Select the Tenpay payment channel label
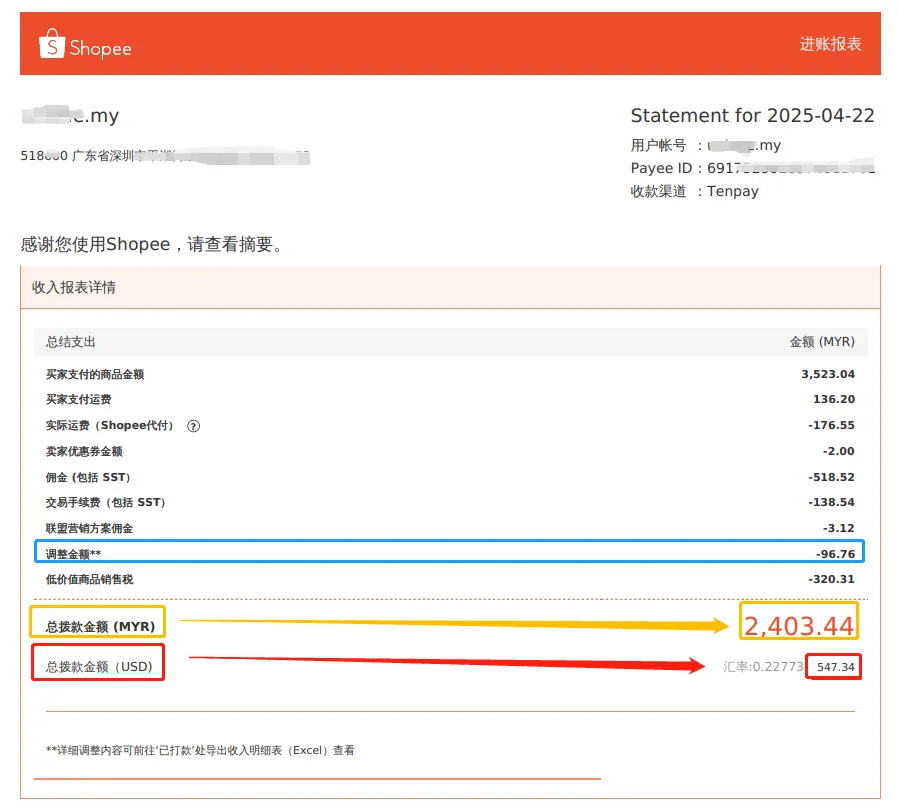Screen dimensions: 899x806 [x=732, y=191]
